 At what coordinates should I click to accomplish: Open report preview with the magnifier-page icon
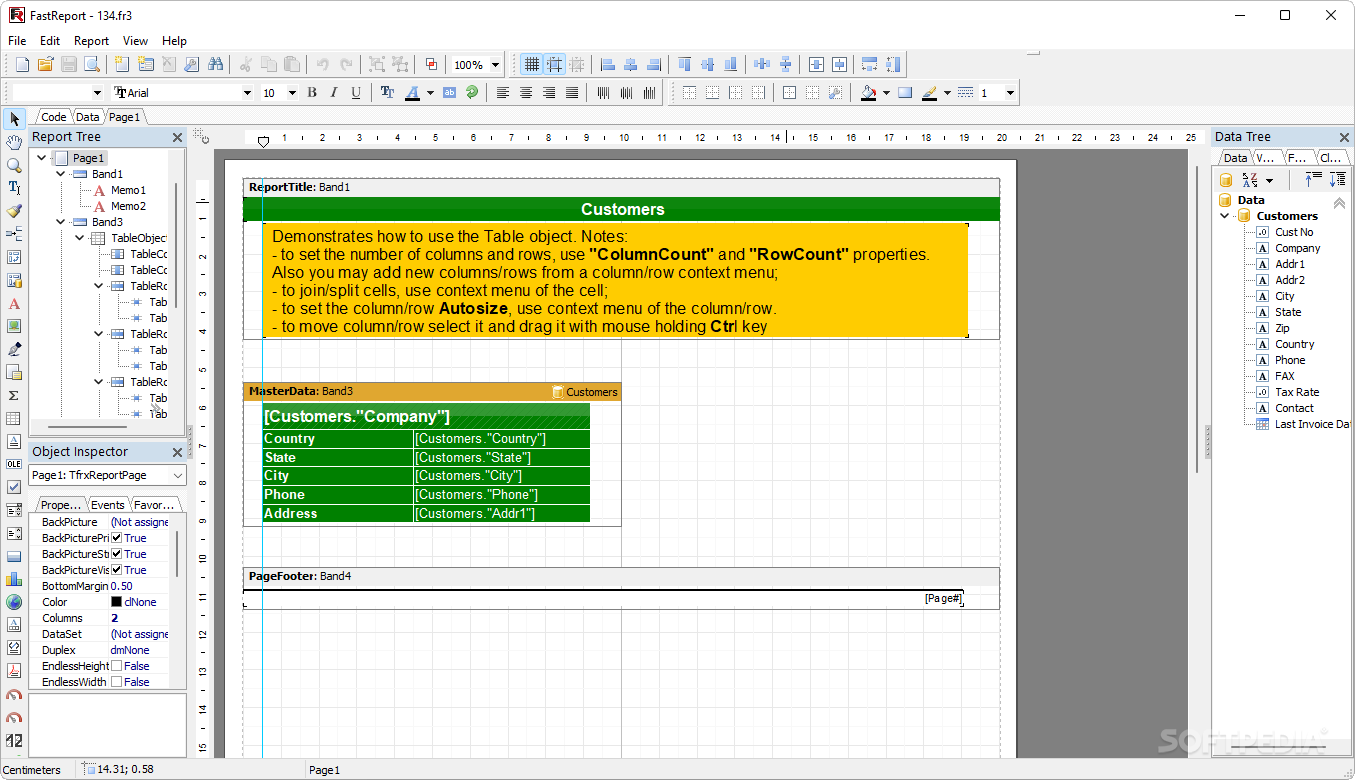92,64
